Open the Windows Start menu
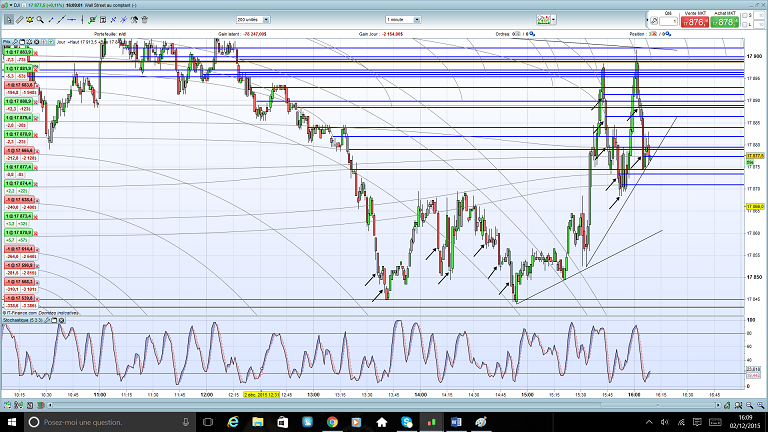768x432 pixels. click(12, 422)
